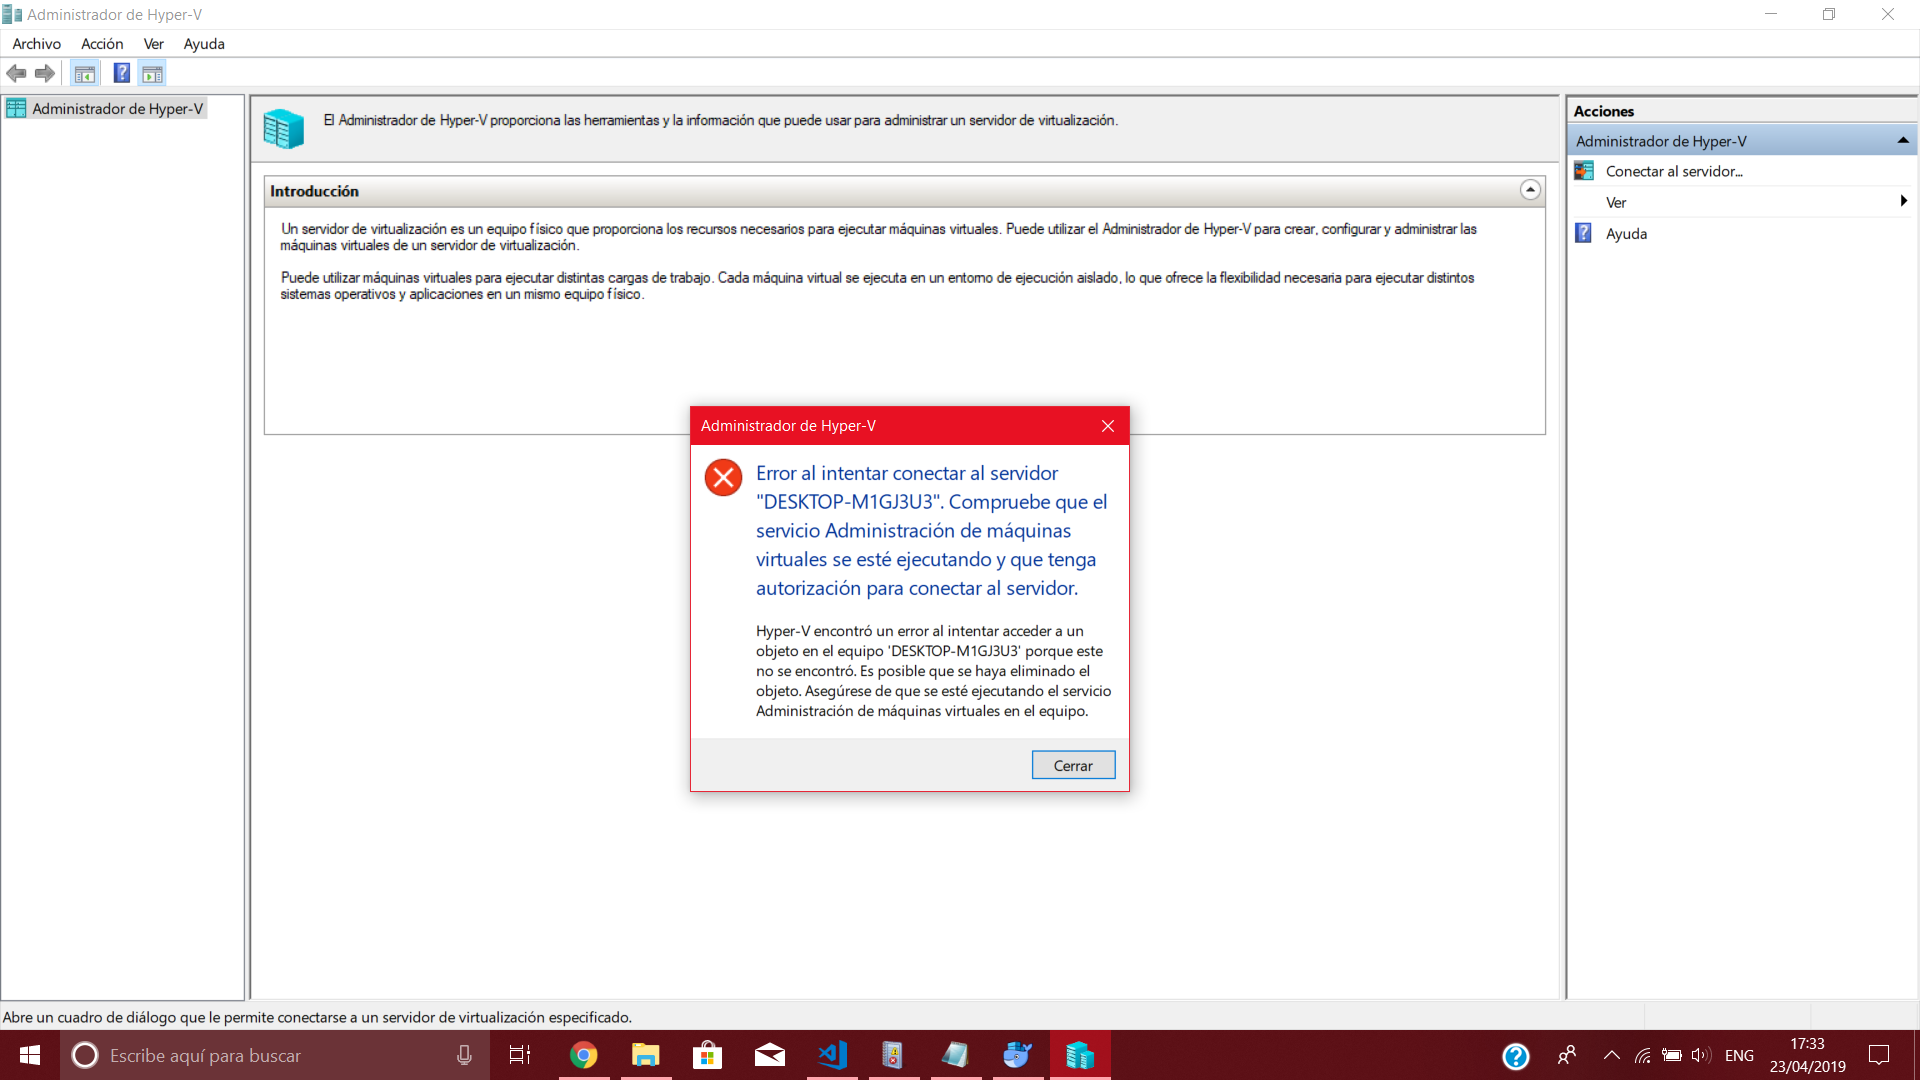Show hidden system tray icons

1611,1055
